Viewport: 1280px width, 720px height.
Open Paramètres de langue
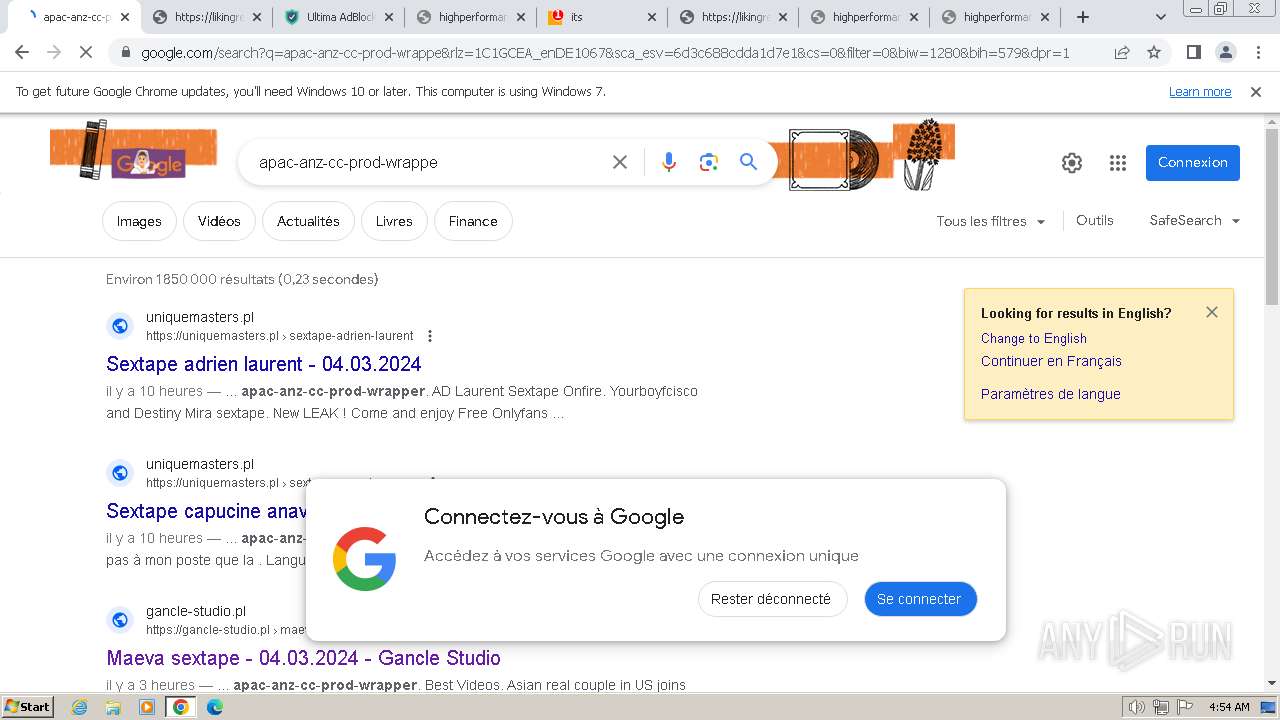coord(1050,394)
